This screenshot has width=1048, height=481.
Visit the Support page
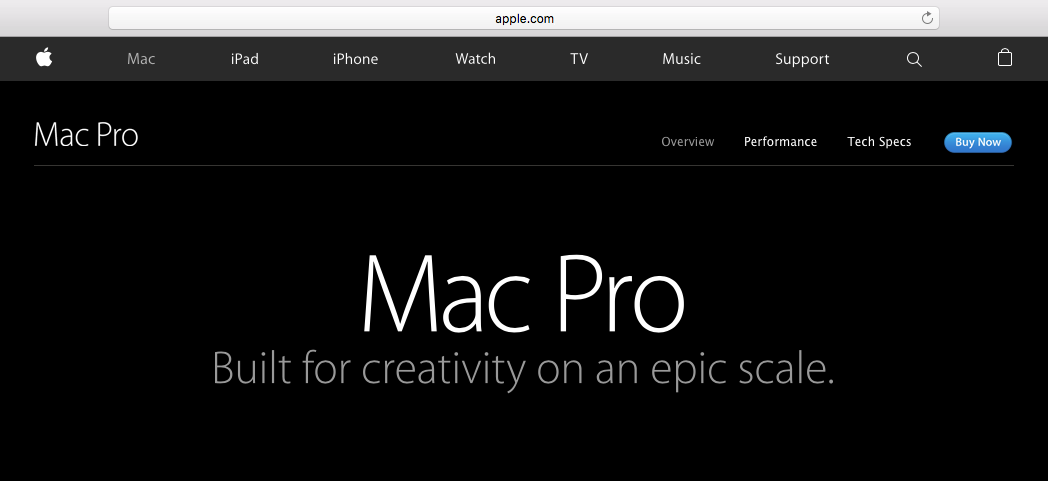[802, 59]
